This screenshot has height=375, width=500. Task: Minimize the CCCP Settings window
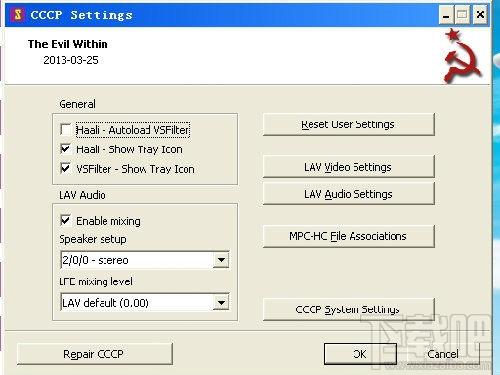[446, 15]
